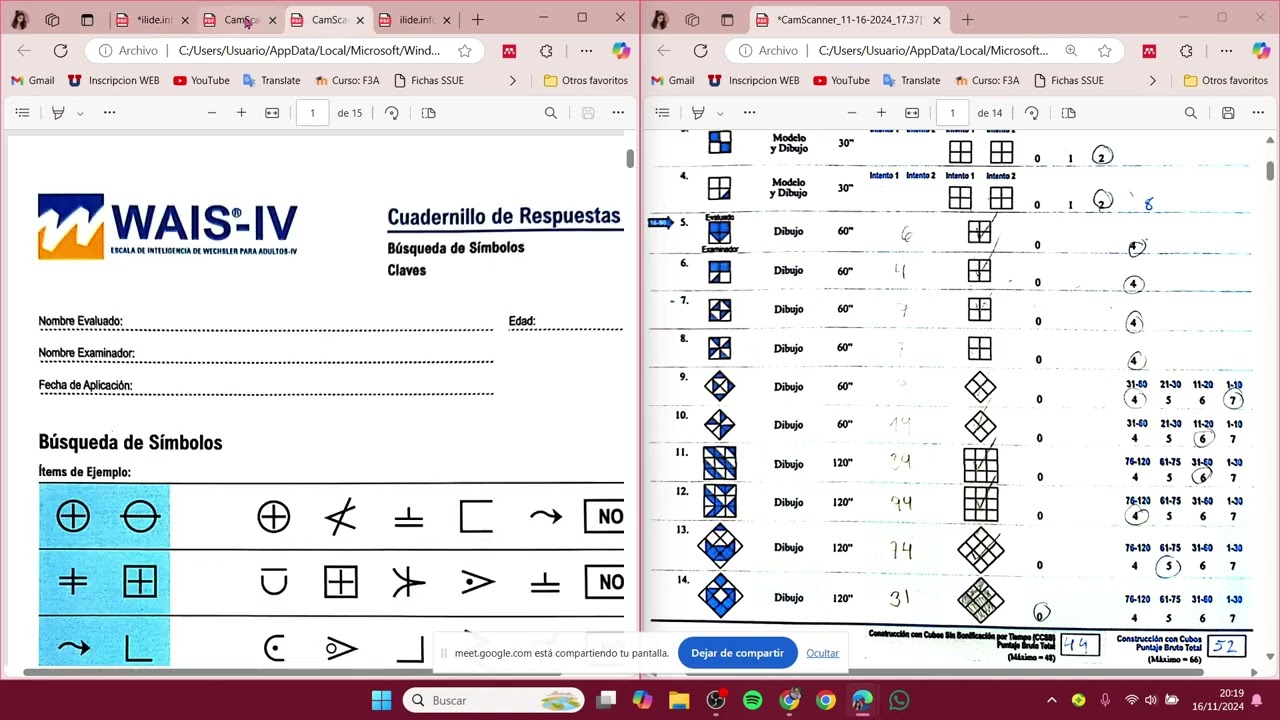Search inside the right PDF document
1280x720 pixels.
[x=1191, y=113]
